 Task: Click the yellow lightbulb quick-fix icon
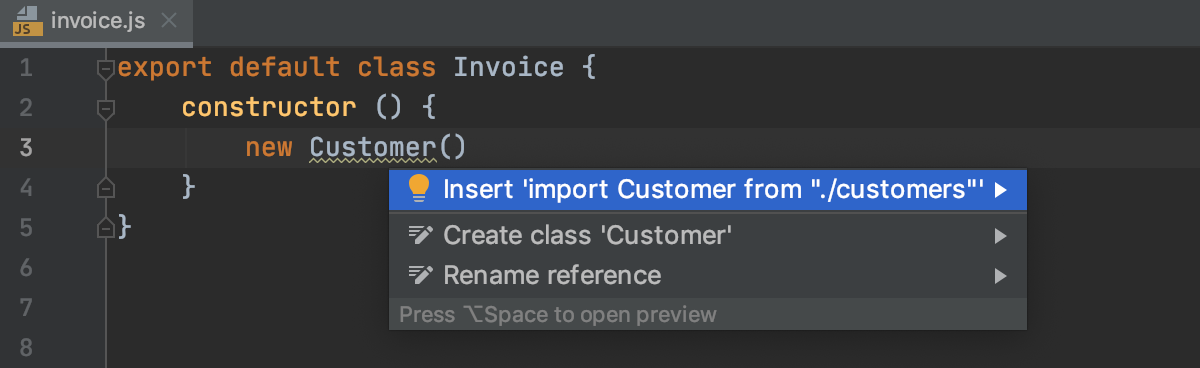[419, 189]
